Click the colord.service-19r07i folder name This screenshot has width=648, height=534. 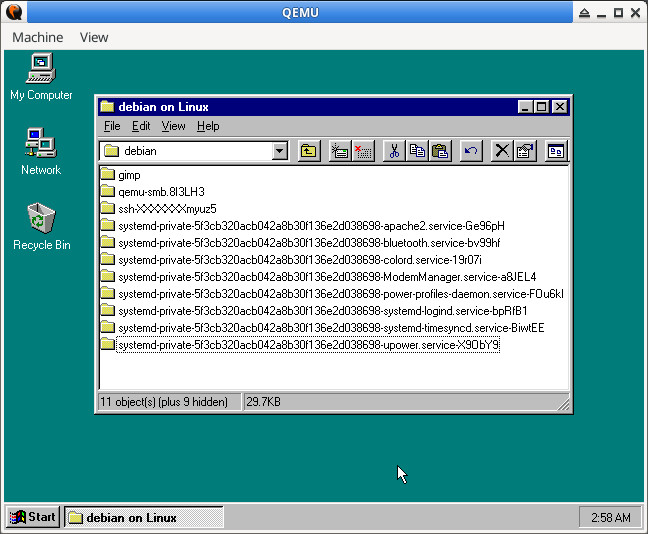pyautogui.click(x=300, y=260)
